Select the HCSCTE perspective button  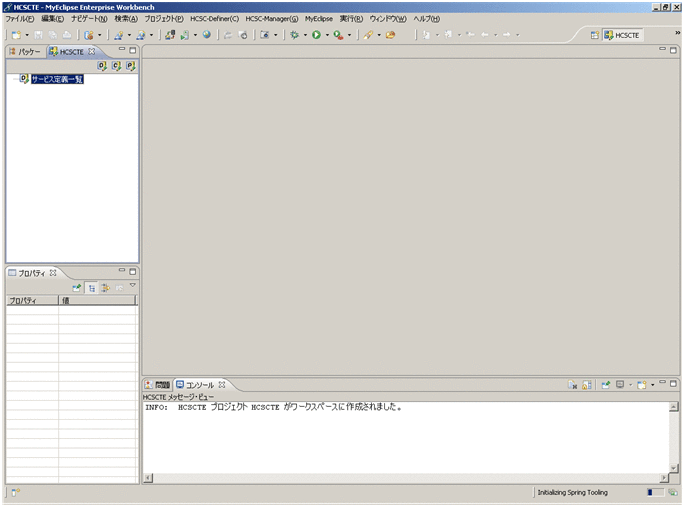tap(621, 35)
